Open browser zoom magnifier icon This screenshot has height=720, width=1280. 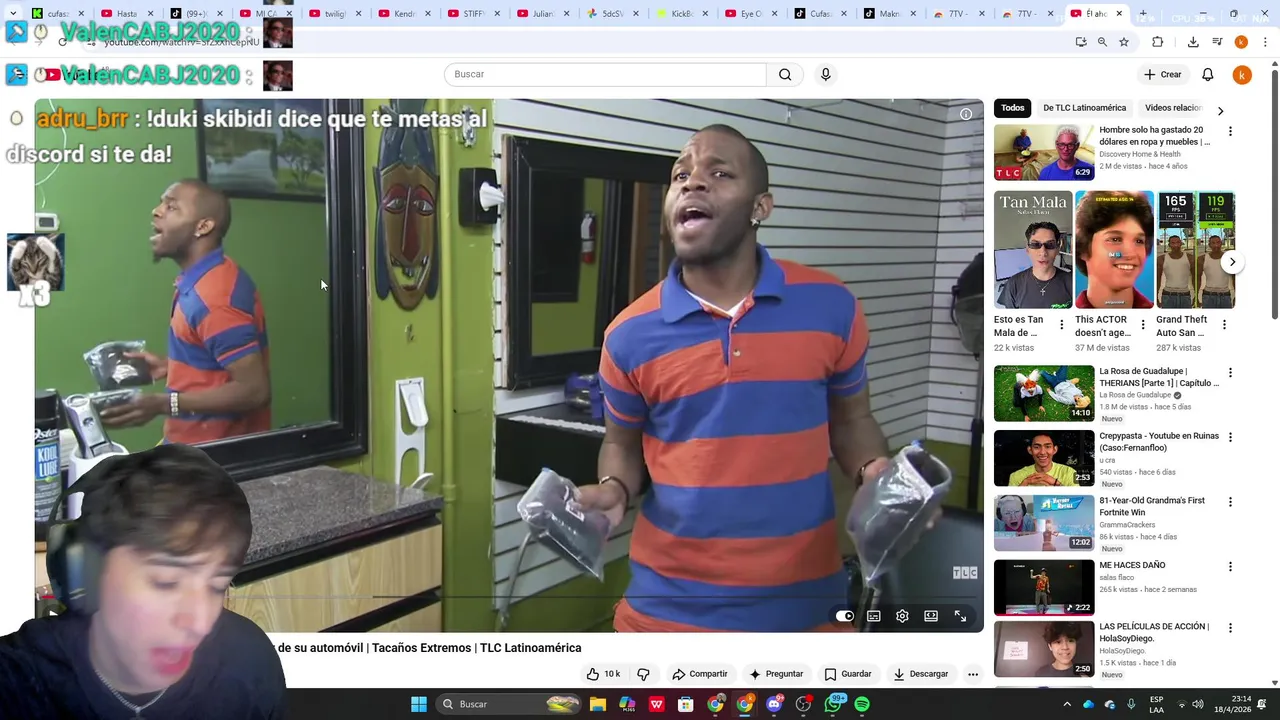point(1102,42)
